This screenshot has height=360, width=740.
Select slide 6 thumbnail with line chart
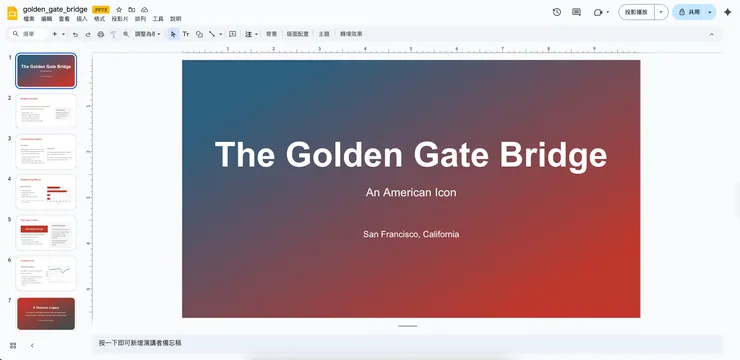pos(46,273)
